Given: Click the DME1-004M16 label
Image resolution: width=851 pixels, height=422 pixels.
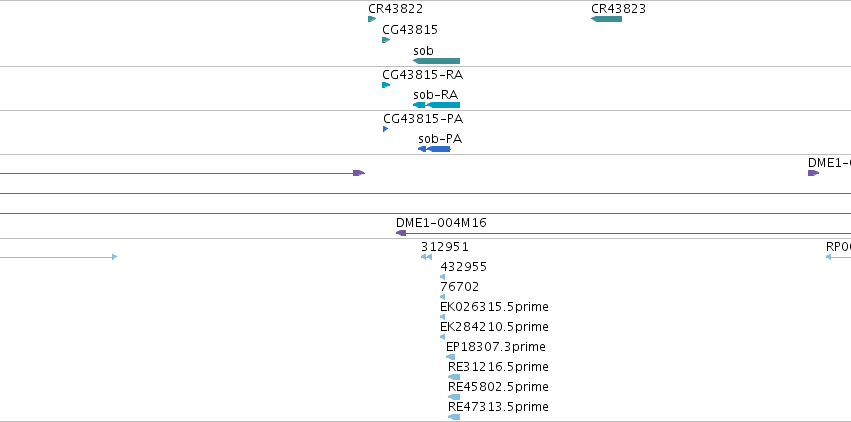Looking at the screenshot, I should click(x=441, y=222).
